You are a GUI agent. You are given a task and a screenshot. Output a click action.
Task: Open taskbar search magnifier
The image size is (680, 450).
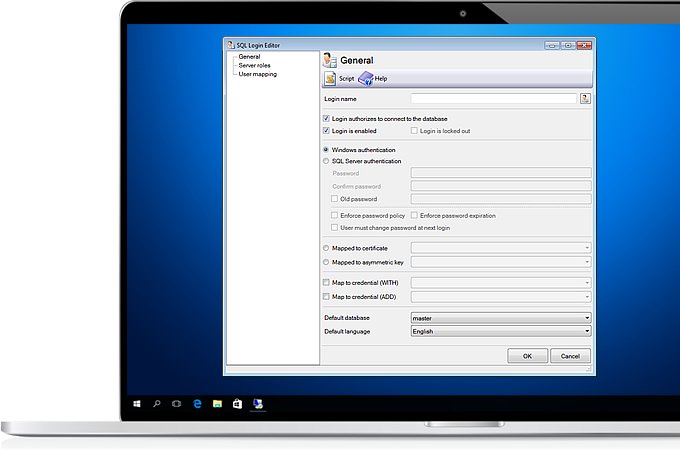point(157,404)
